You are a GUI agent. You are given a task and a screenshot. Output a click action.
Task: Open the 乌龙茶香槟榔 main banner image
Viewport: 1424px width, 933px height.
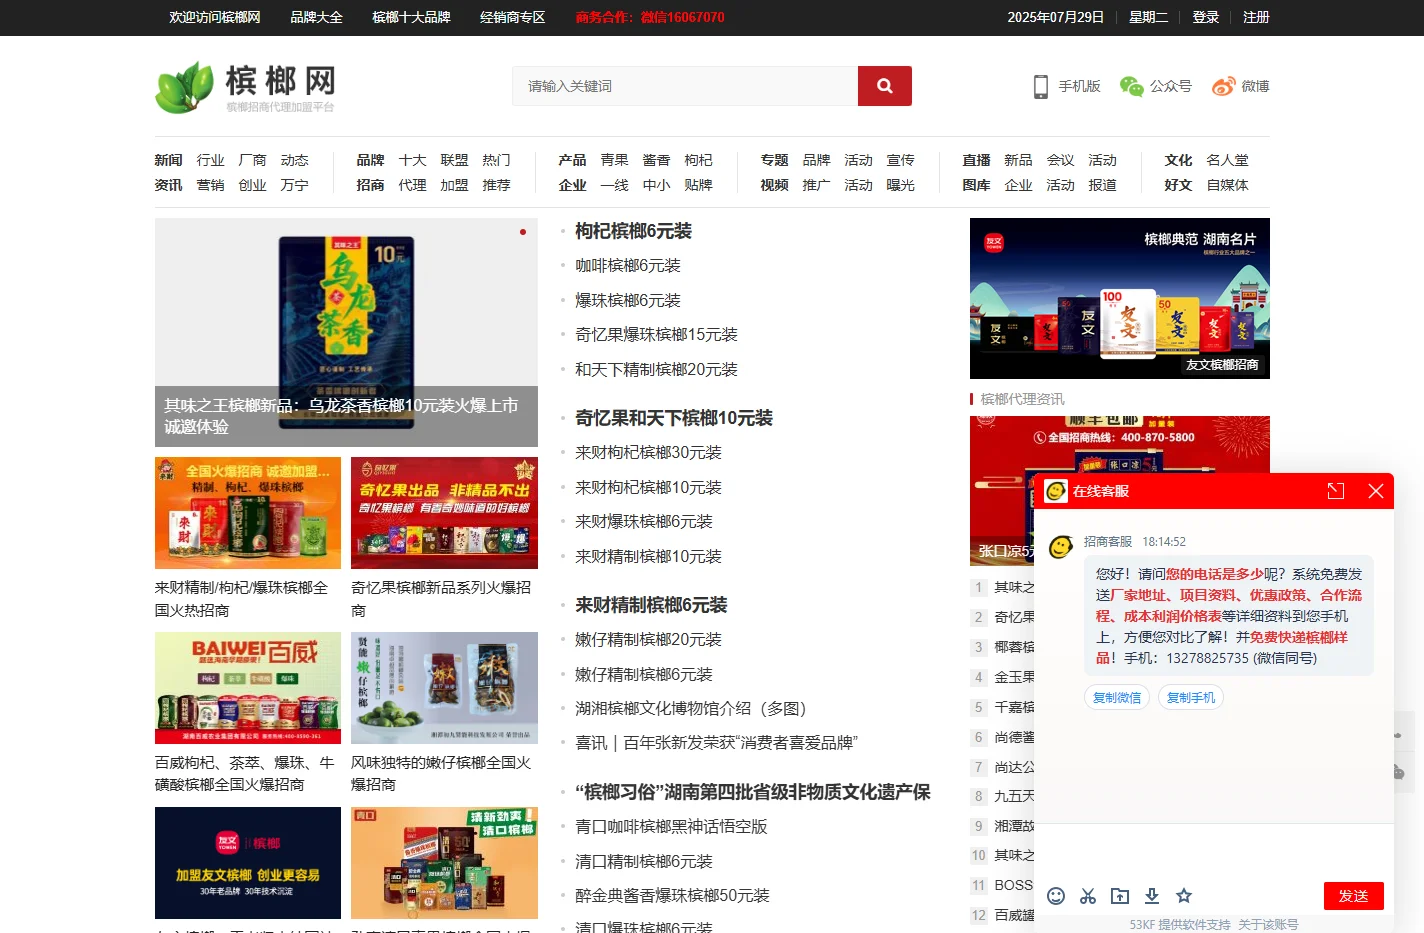pyautogui.click(x=346, y=332)
